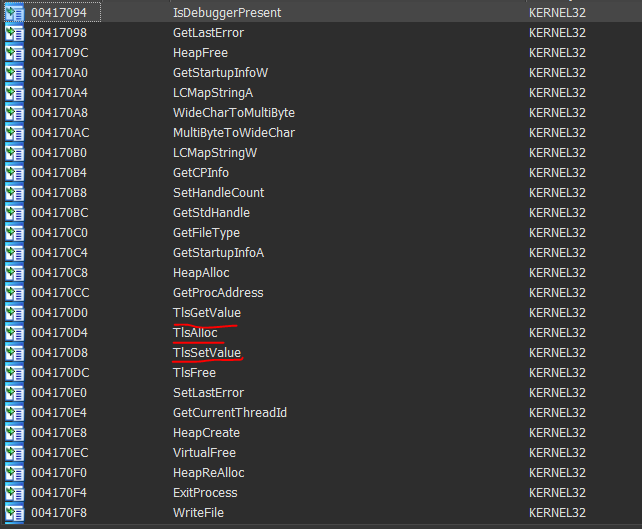Click the icon beside WriteFile

15,513
